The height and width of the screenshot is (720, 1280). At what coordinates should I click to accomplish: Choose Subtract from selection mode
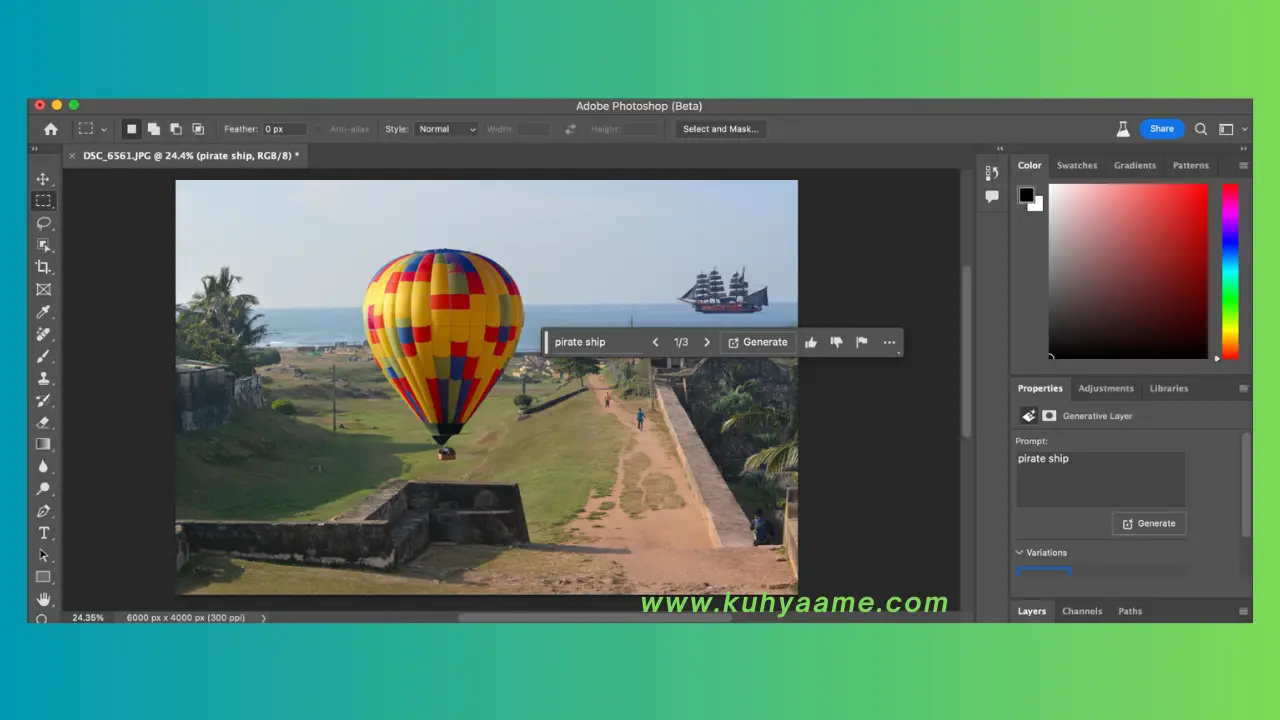pos(176,129)
